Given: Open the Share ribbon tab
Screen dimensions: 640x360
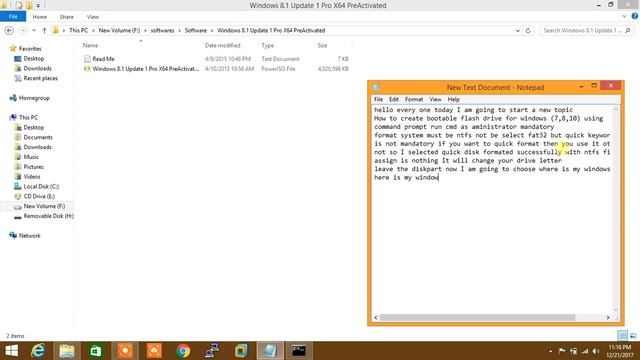Looking at the screenshot, I should click(67, 17).
